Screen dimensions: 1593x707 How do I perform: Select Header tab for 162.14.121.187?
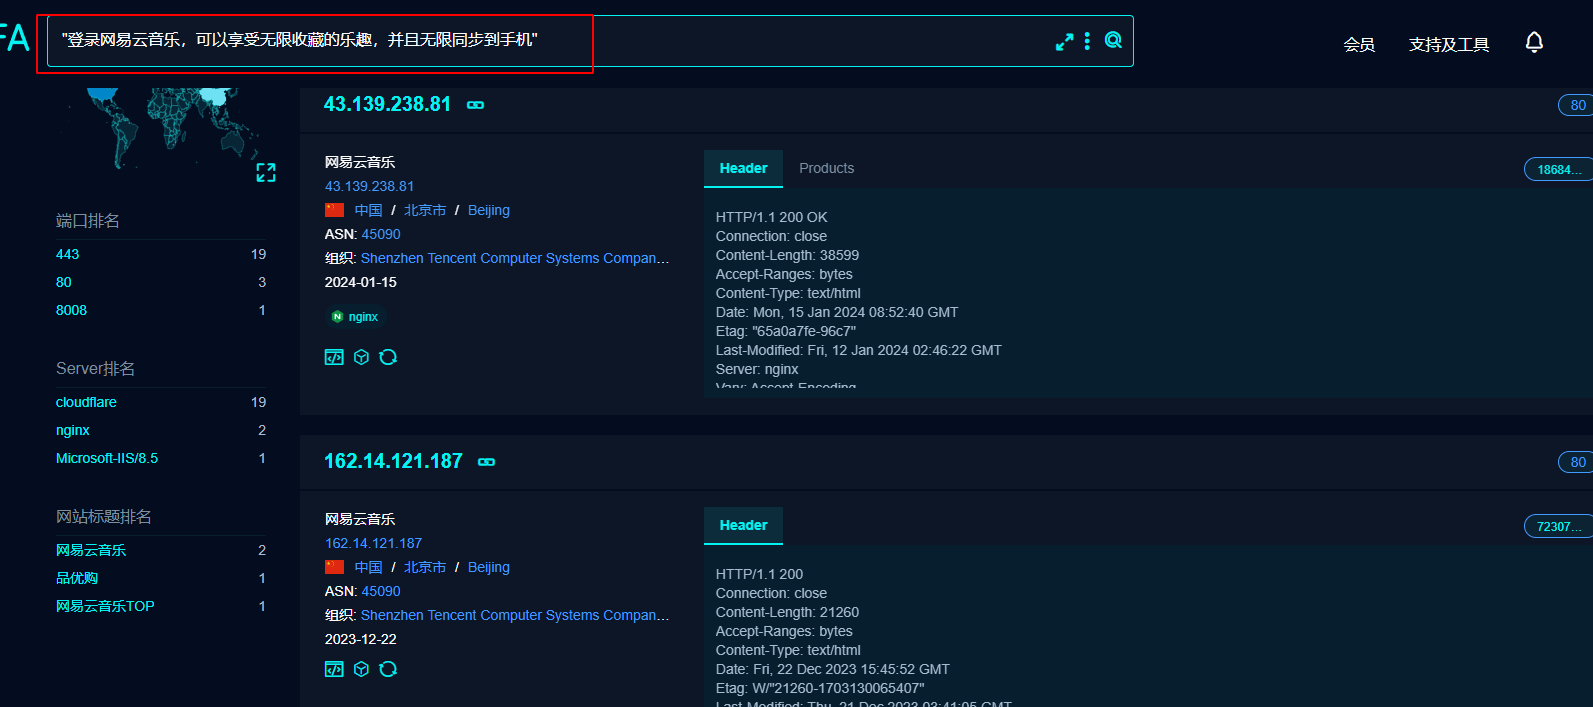click(743, 525)
